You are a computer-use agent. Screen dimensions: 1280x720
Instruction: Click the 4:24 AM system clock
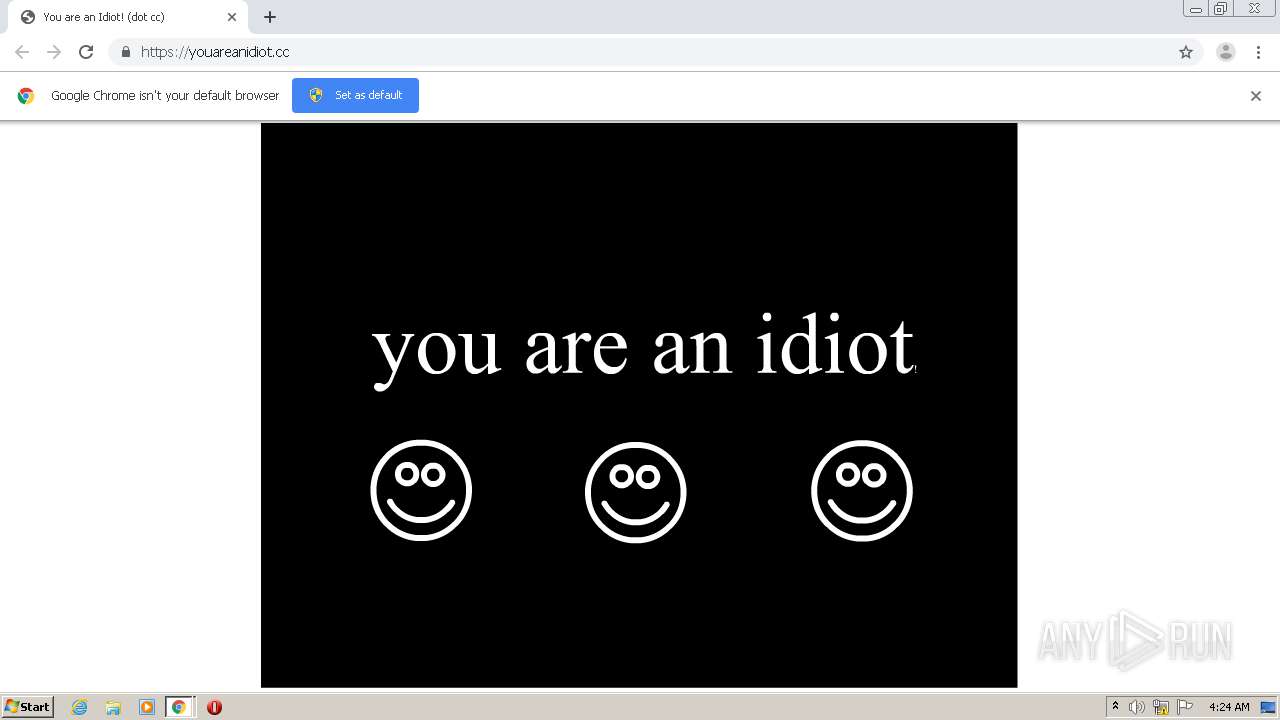coord(1229,707)
